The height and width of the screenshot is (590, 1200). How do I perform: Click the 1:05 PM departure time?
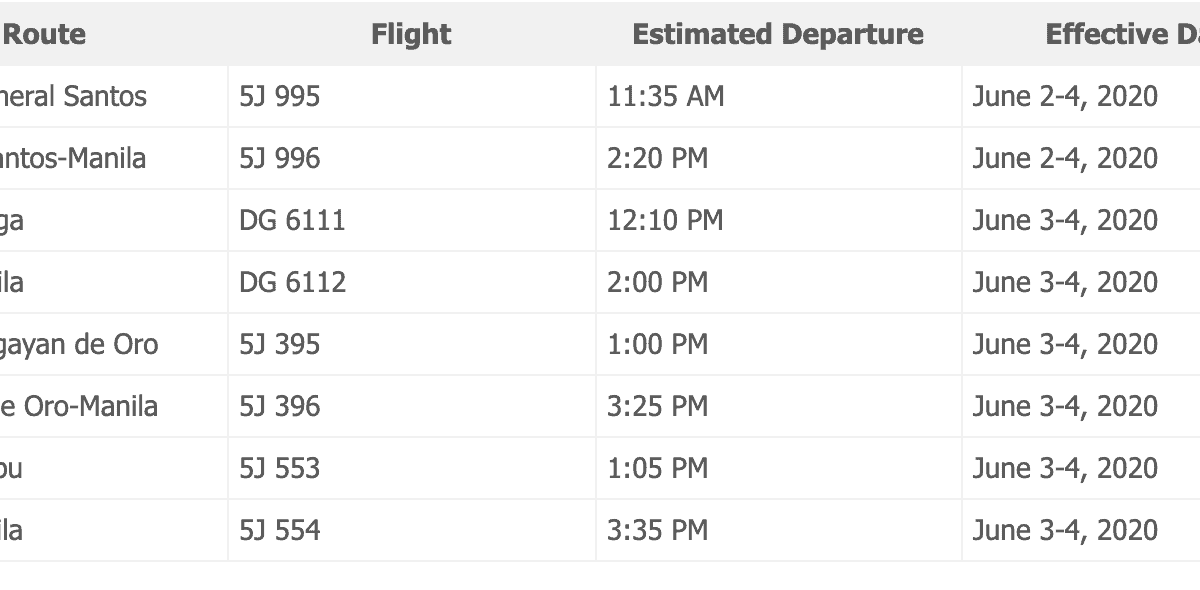point(657,469)
